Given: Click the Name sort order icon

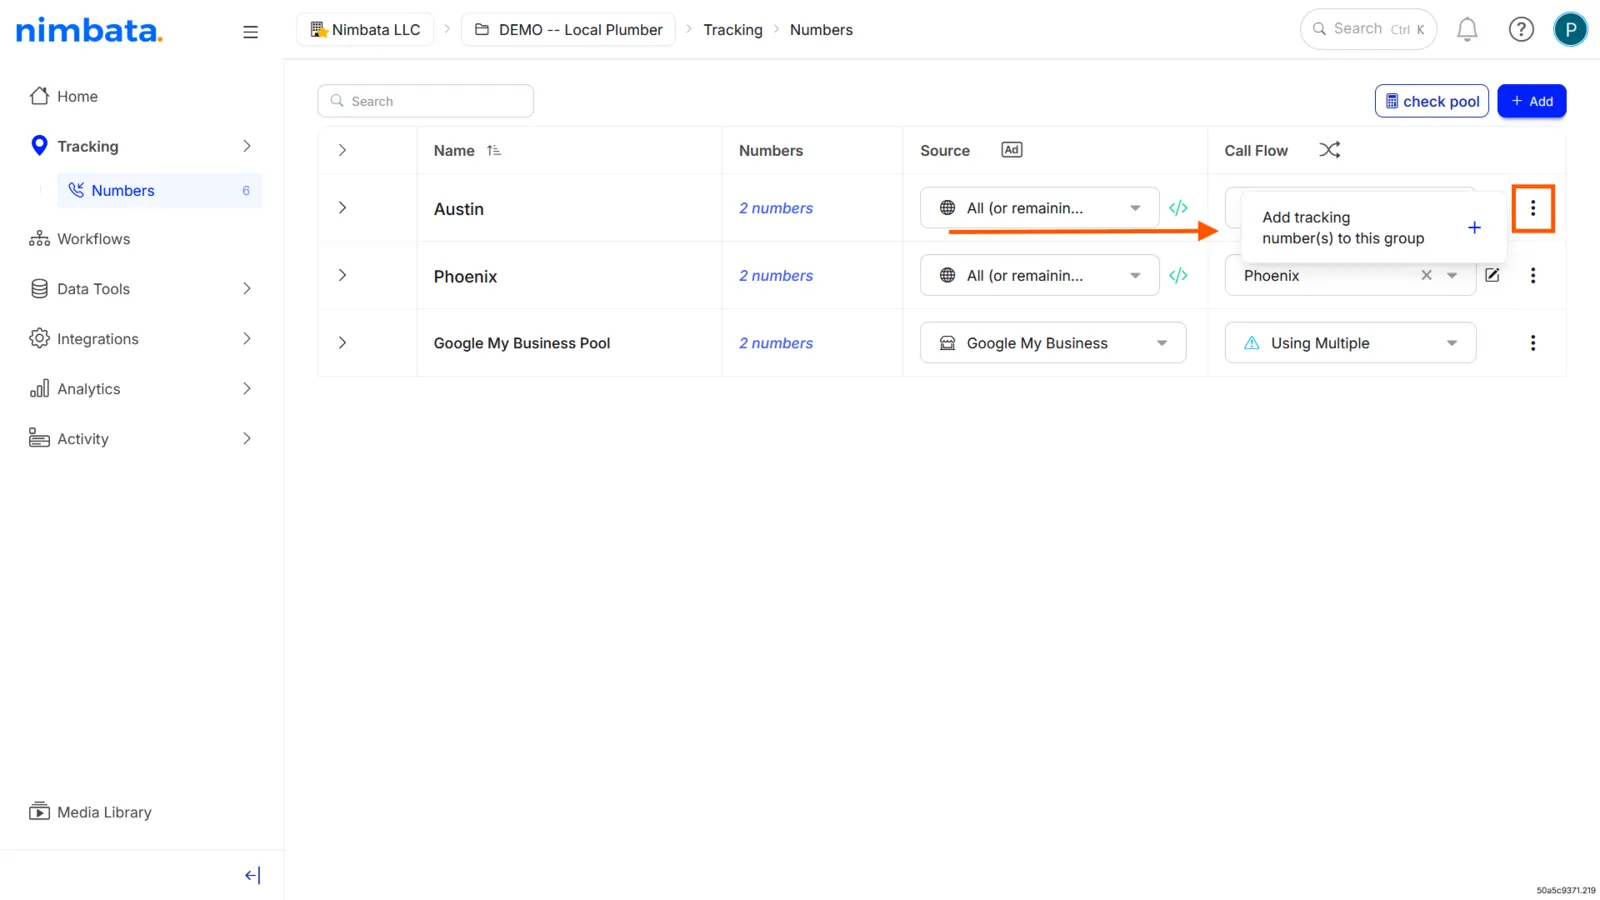Looking at the screenshot, I should click(493, 150).
